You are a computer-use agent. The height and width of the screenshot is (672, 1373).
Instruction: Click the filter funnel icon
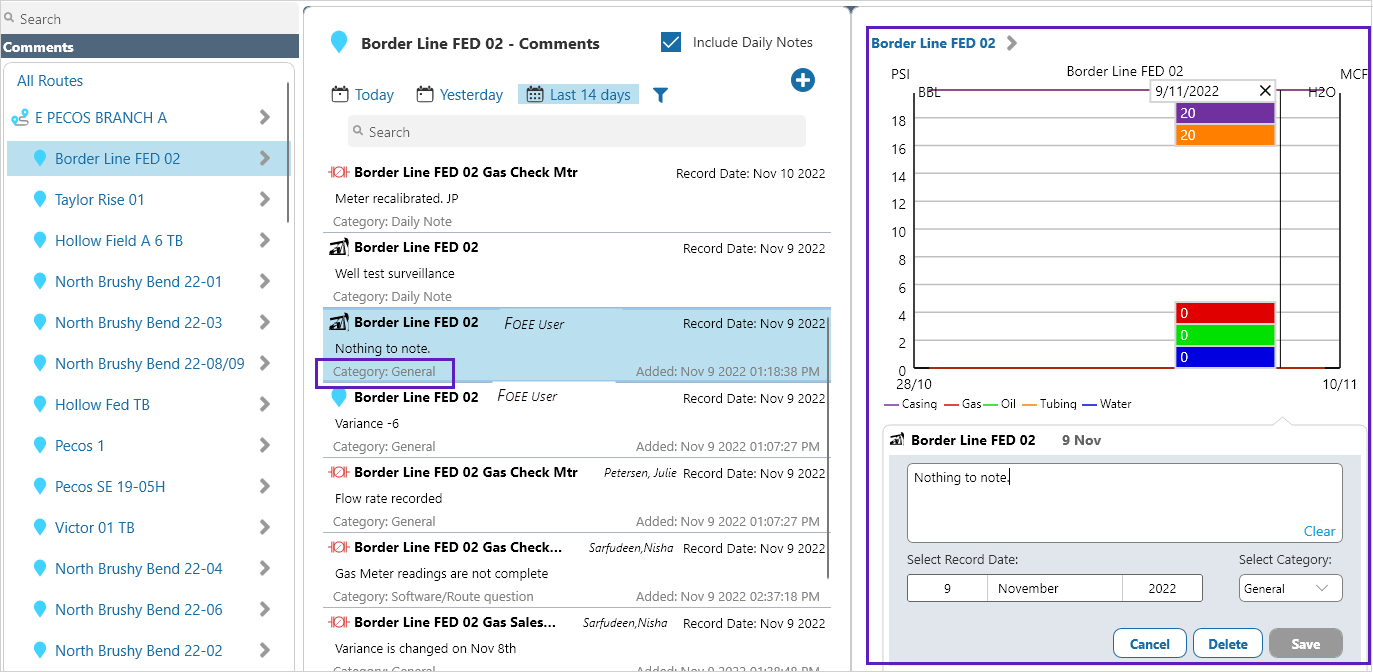[660, 95]
